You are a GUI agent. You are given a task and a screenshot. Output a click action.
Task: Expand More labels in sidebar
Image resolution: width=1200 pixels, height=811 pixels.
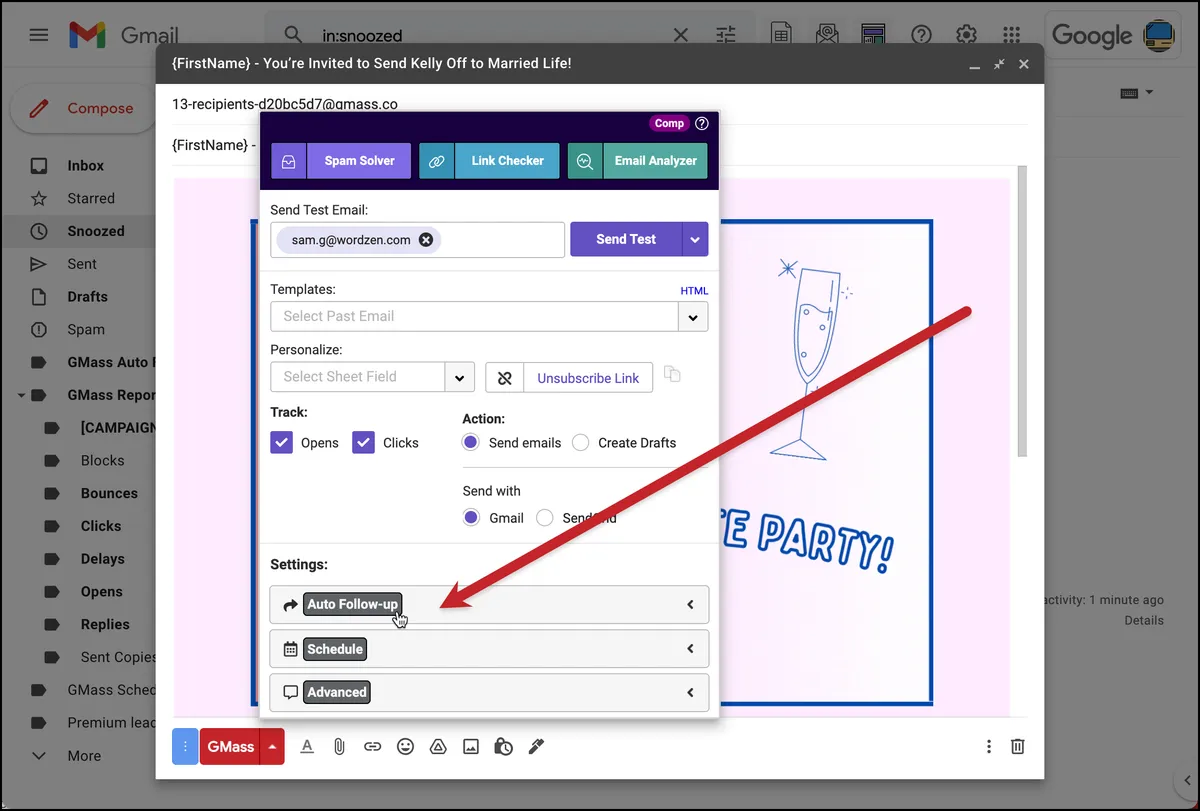(84, 756)
